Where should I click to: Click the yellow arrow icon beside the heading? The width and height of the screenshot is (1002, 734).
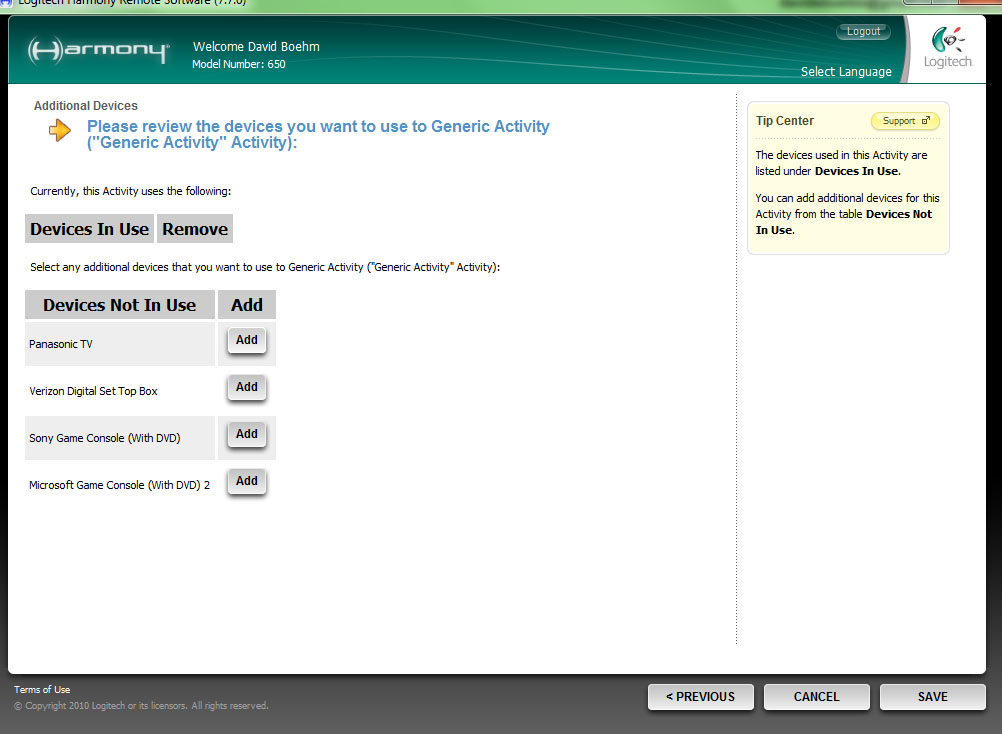(60, 130)
